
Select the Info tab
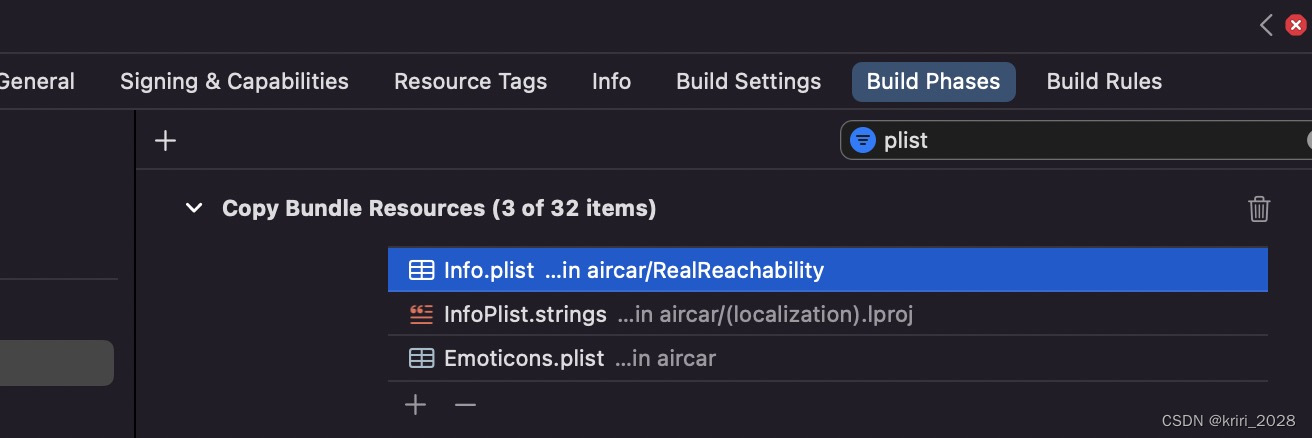pos(612,82)
